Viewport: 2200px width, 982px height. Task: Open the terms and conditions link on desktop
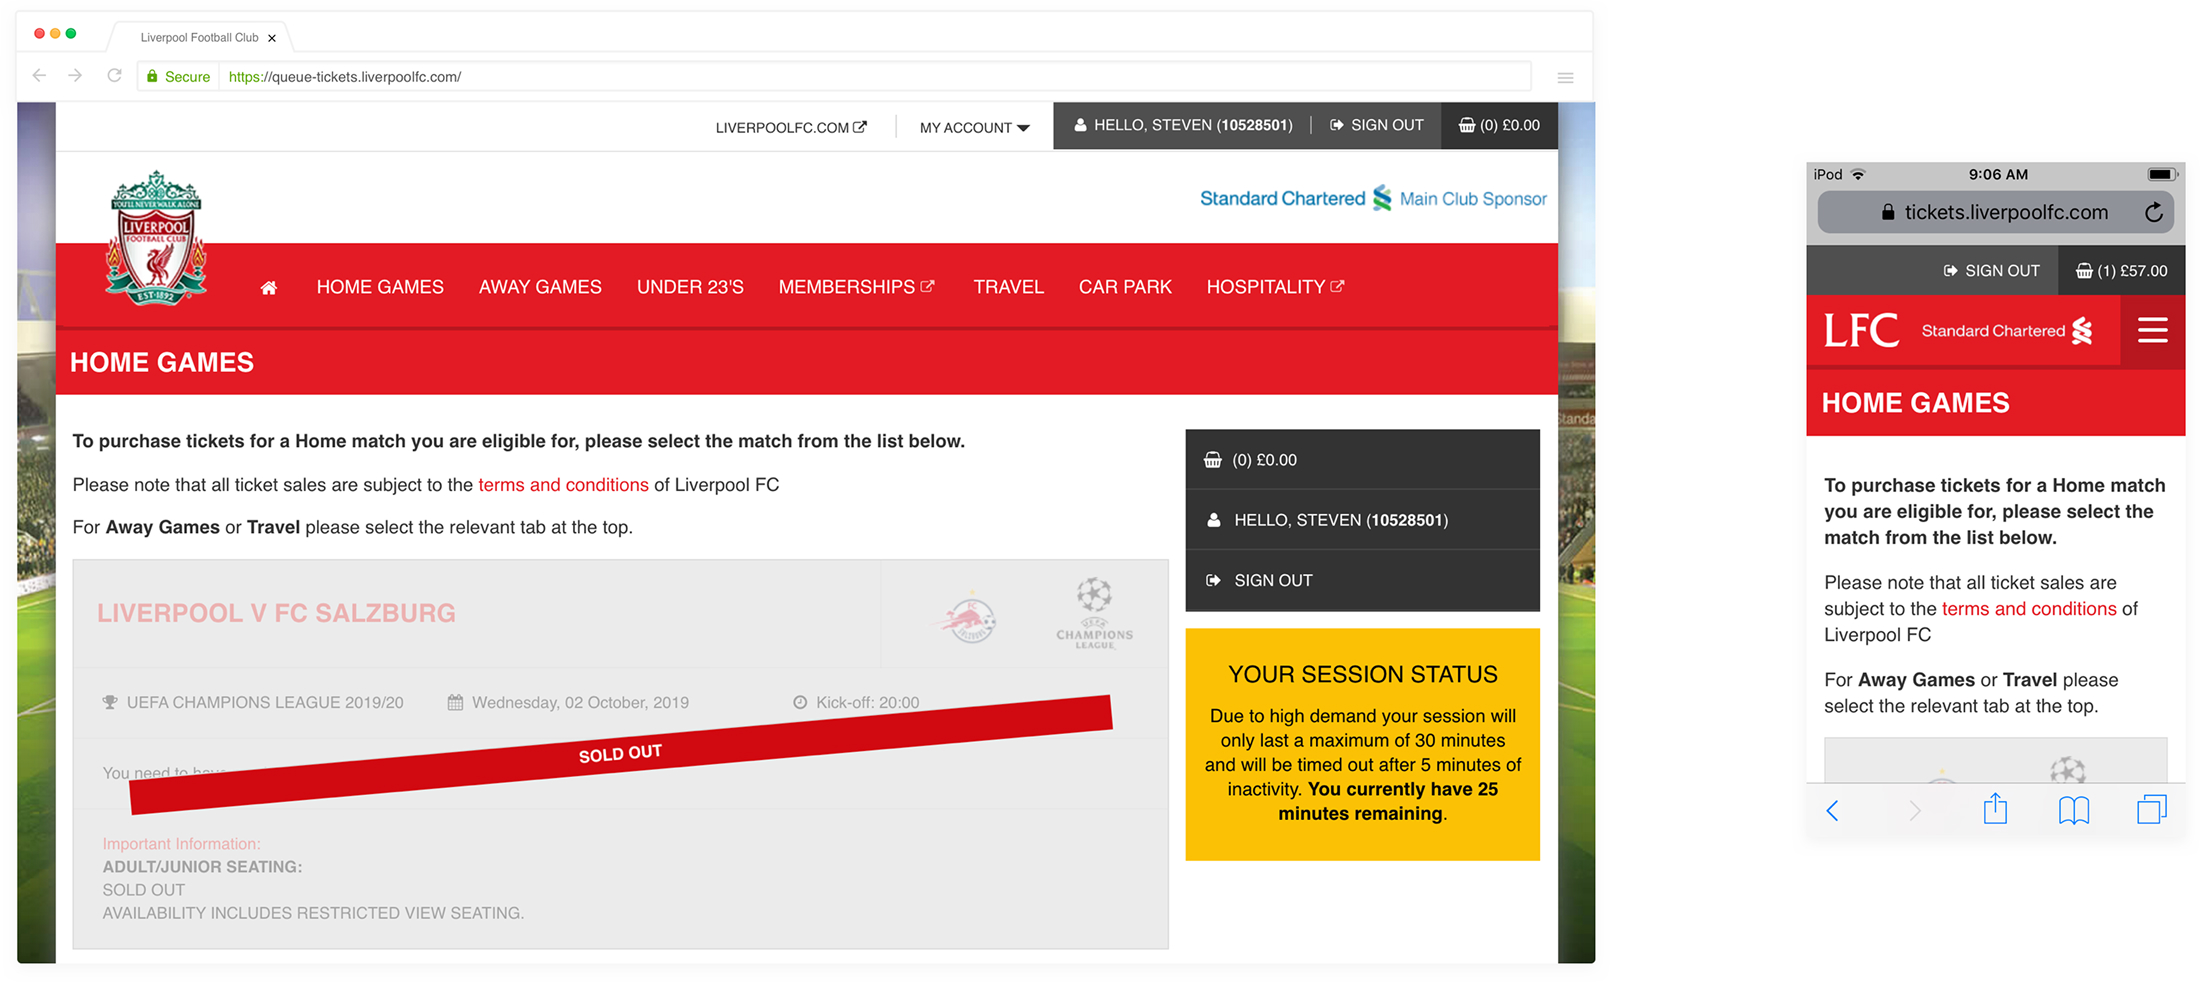coord(563,485)
